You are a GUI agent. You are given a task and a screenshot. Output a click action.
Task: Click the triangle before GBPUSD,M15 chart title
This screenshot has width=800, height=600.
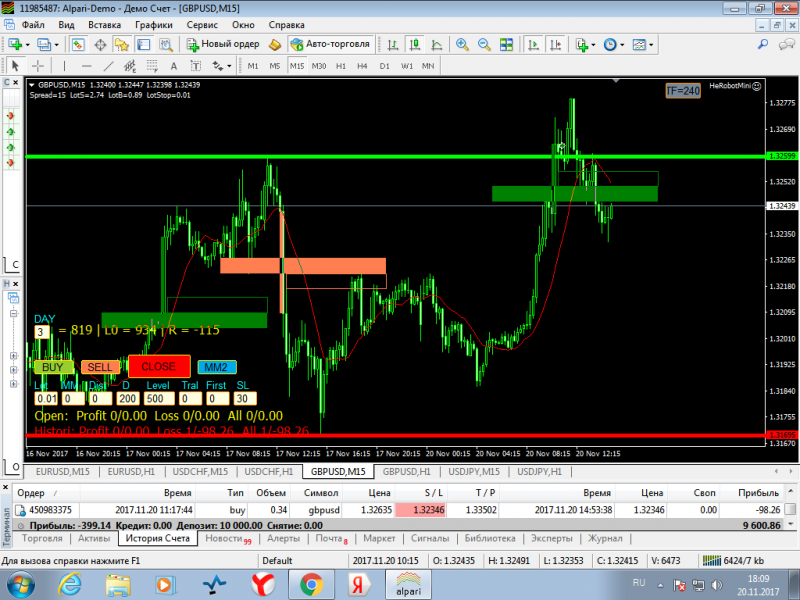tap(32, 85)
